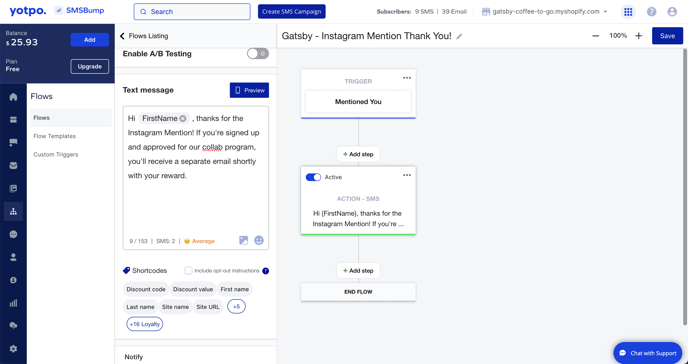The image size is (688, 364).
Task: Insert the Site URL shortcode
Action: coord(208,307)
